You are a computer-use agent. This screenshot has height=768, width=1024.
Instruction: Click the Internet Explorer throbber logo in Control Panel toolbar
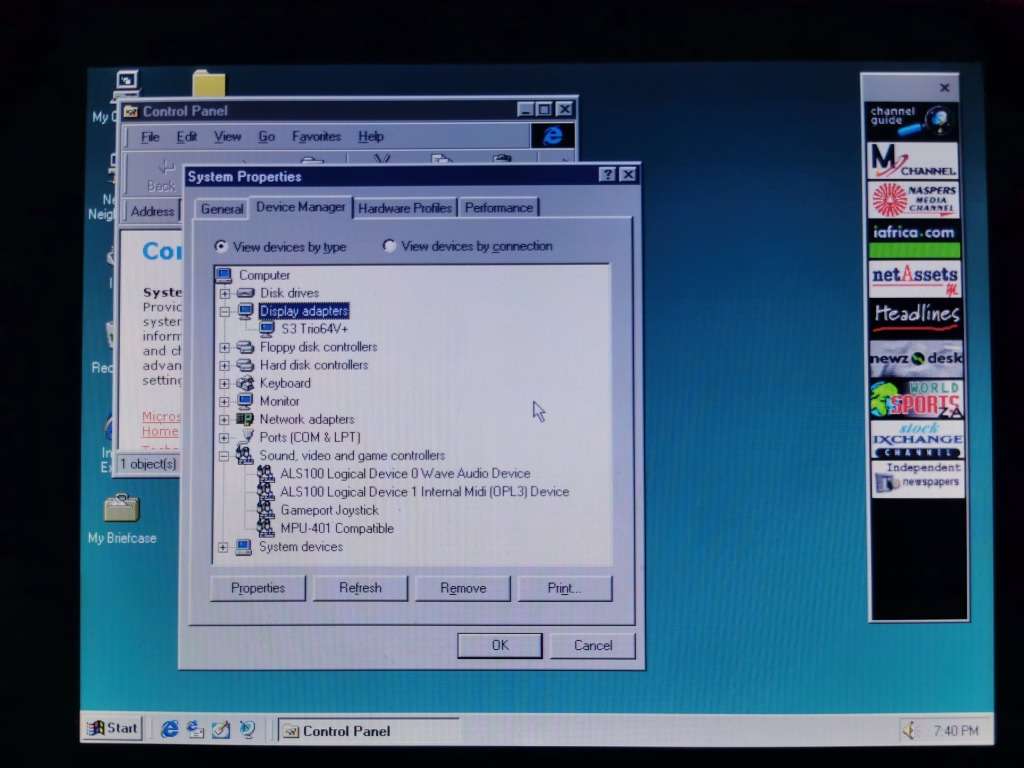[553, 136]
